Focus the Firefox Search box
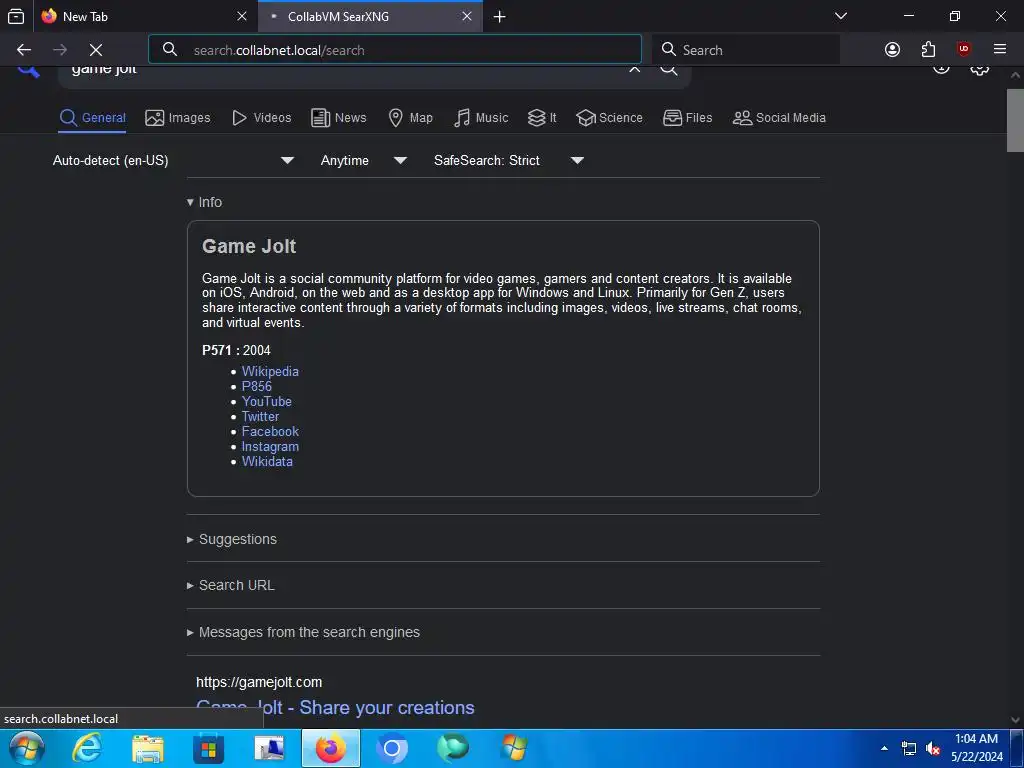Viewport: 1024px width, 768px height. [746, 50]
